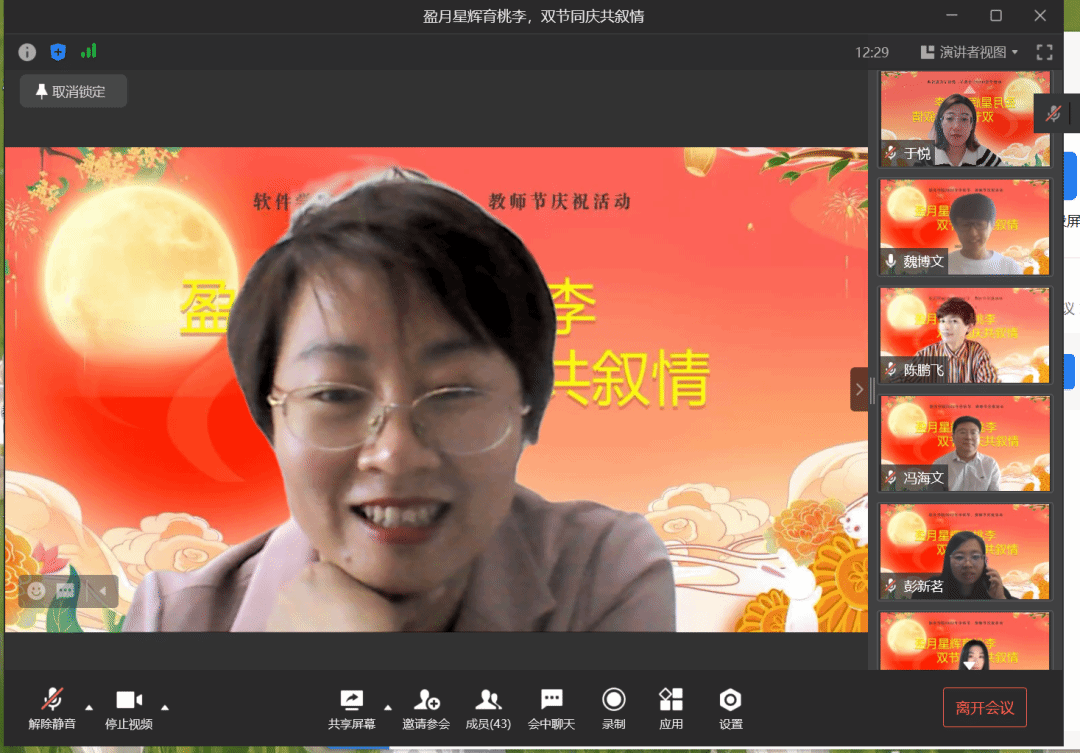Start recording with the 录制 button
1080x753 pixels.
[614, 708]
